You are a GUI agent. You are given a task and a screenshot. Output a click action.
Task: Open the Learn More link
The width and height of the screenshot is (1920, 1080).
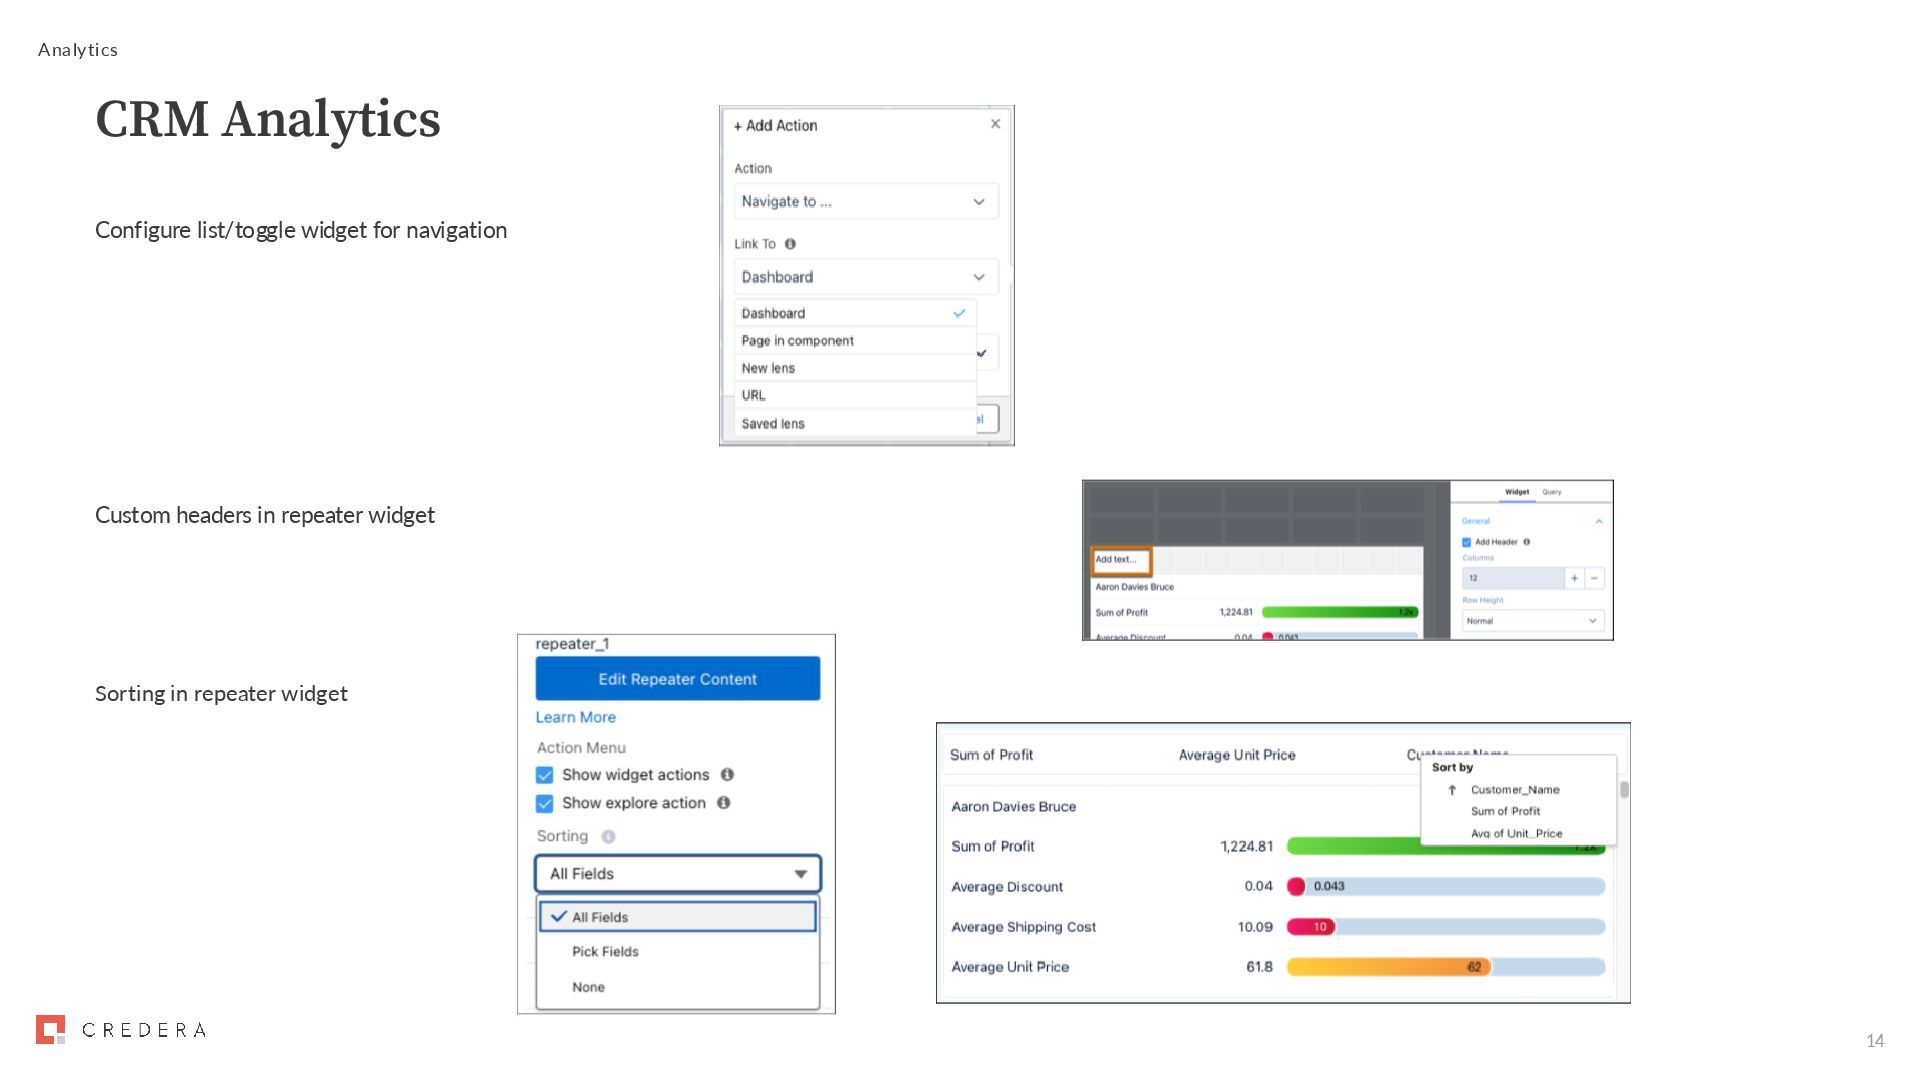[575, 717]
